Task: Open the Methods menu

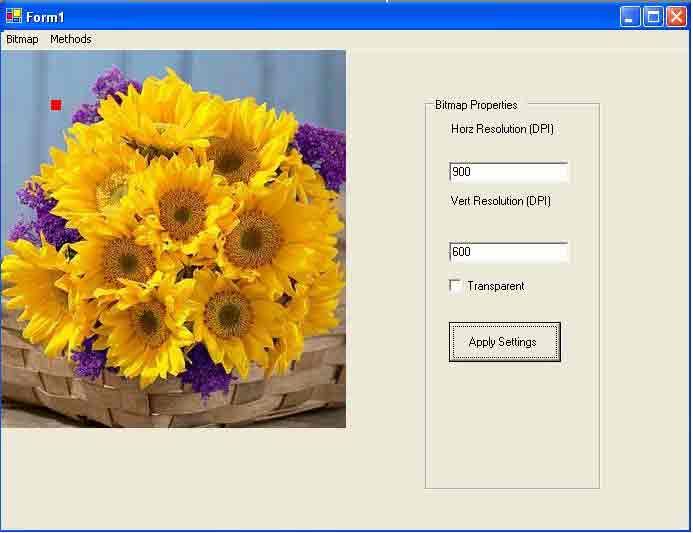Action: [x=71, y=39]
